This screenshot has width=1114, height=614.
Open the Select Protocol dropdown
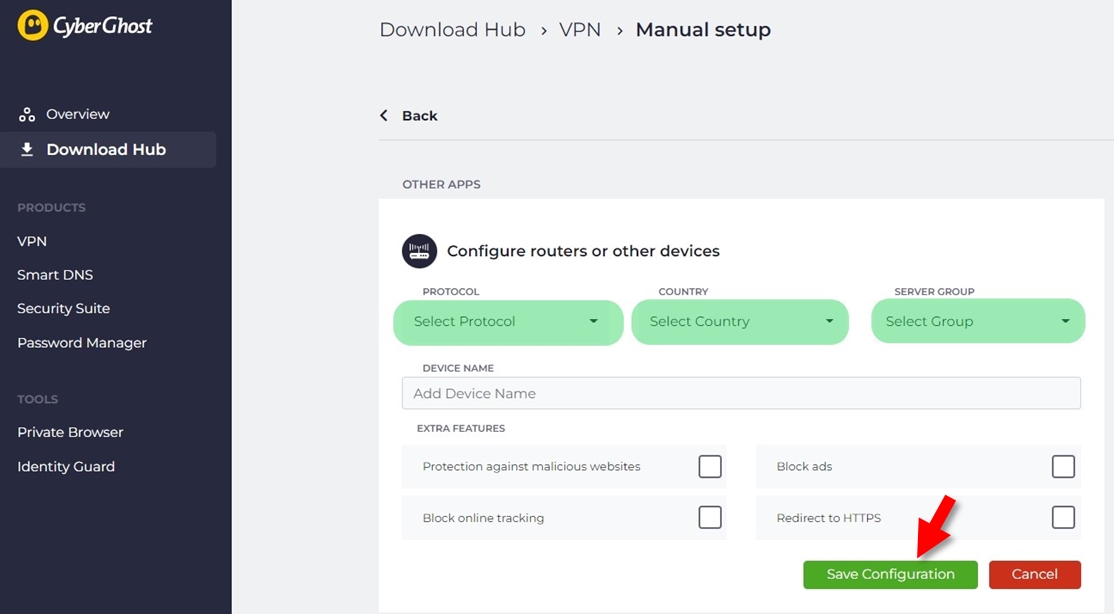[x=508, y=322]
